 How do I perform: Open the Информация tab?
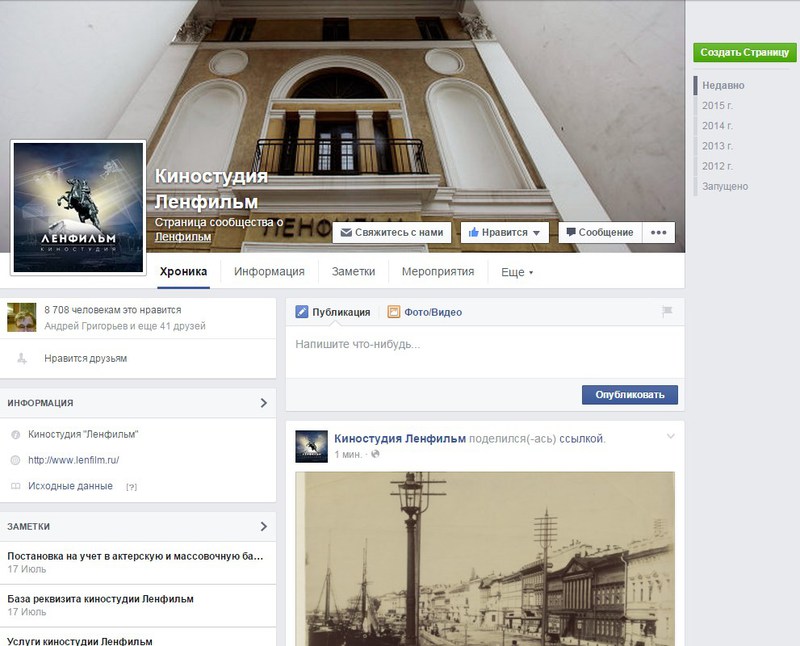pos(269,272)
